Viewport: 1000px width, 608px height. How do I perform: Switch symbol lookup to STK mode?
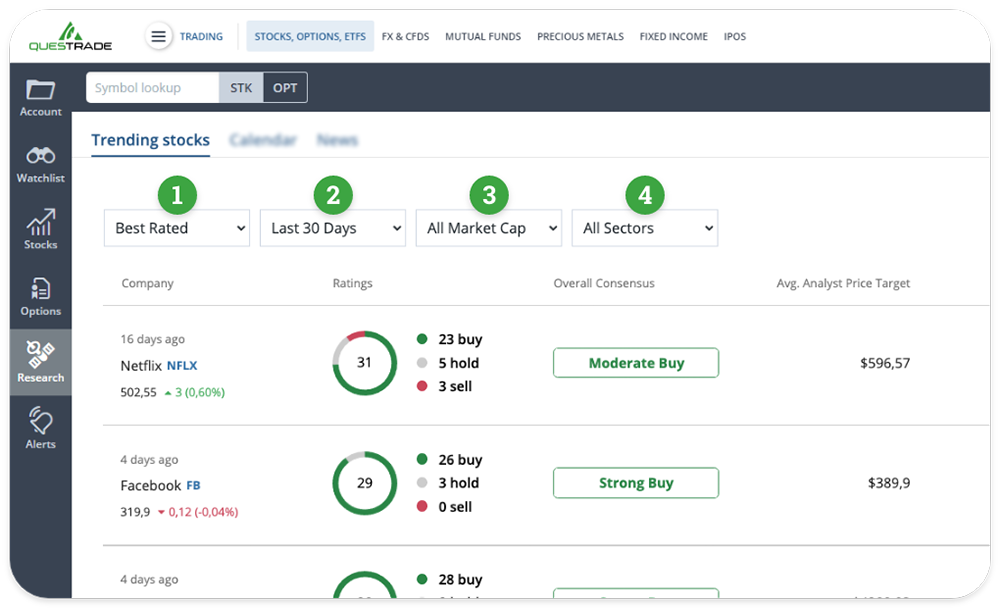[241, 87]
